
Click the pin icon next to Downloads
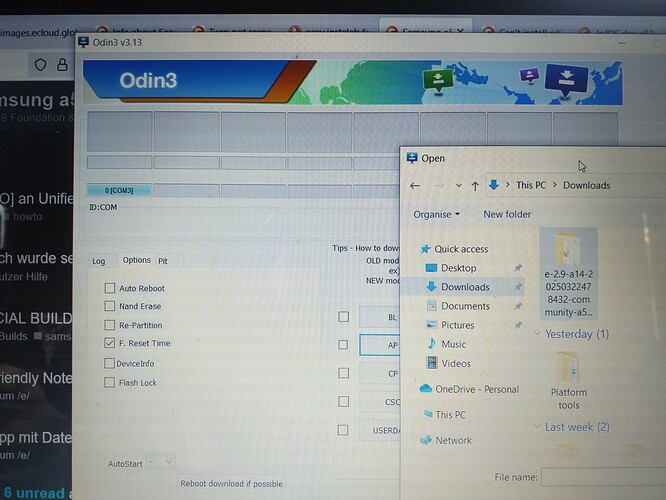518,287
